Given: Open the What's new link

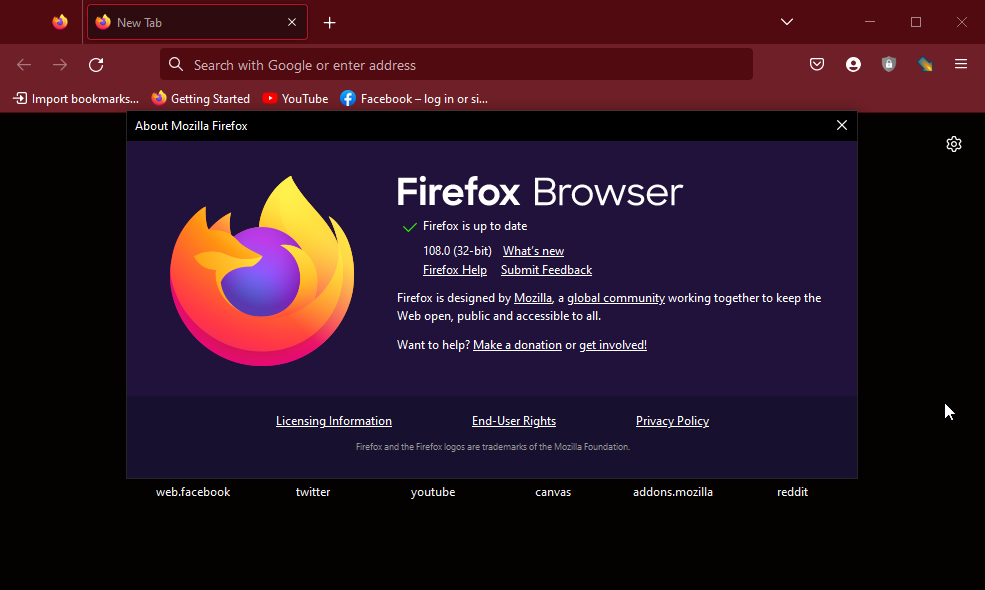Looking at the screenshot, I should [533, 251].
